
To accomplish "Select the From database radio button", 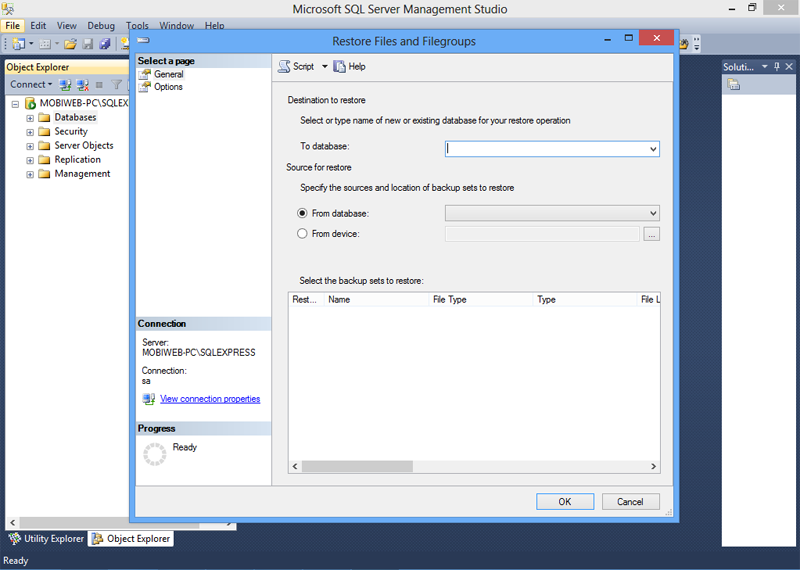I will point(302,213).
